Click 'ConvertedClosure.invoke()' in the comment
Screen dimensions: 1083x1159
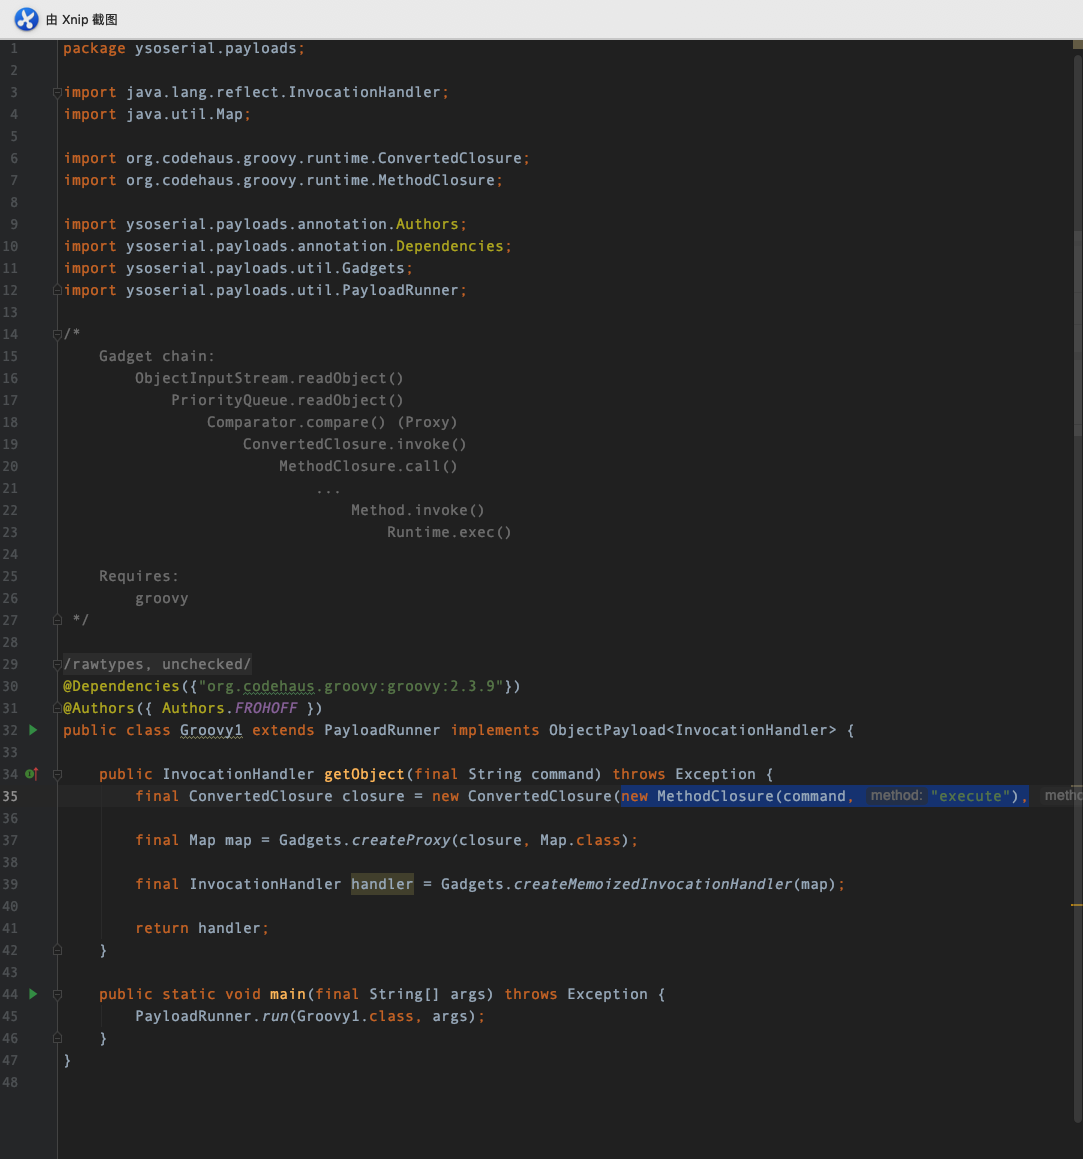coord(355,444)
